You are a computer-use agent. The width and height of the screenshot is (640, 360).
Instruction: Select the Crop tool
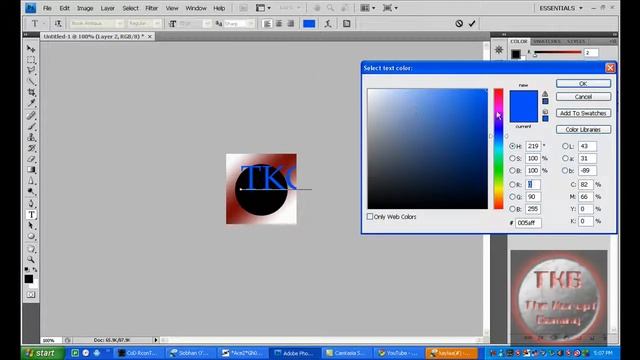point(31,92)
